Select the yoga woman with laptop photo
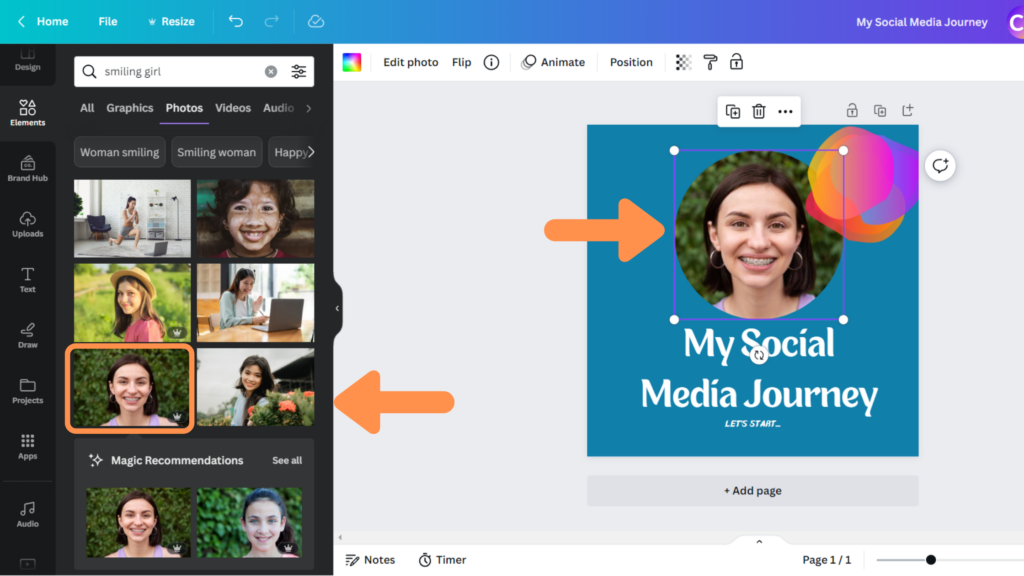Screen dimensions: 1024x576 (x=133, y=219)
